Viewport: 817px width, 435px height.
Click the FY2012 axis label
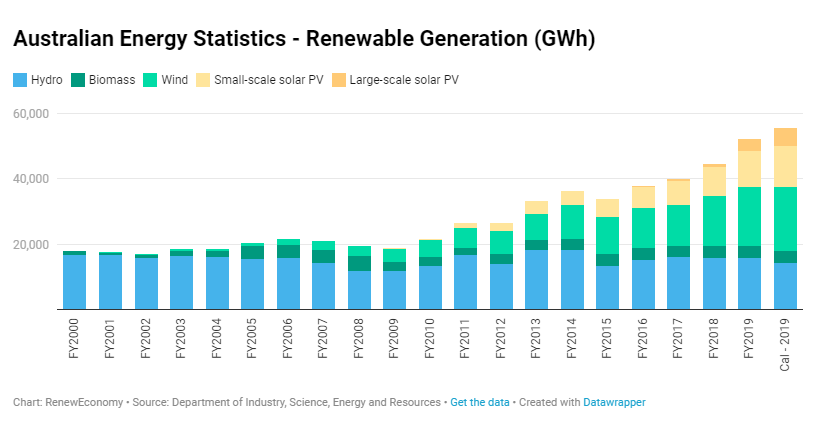click(501, 339)
